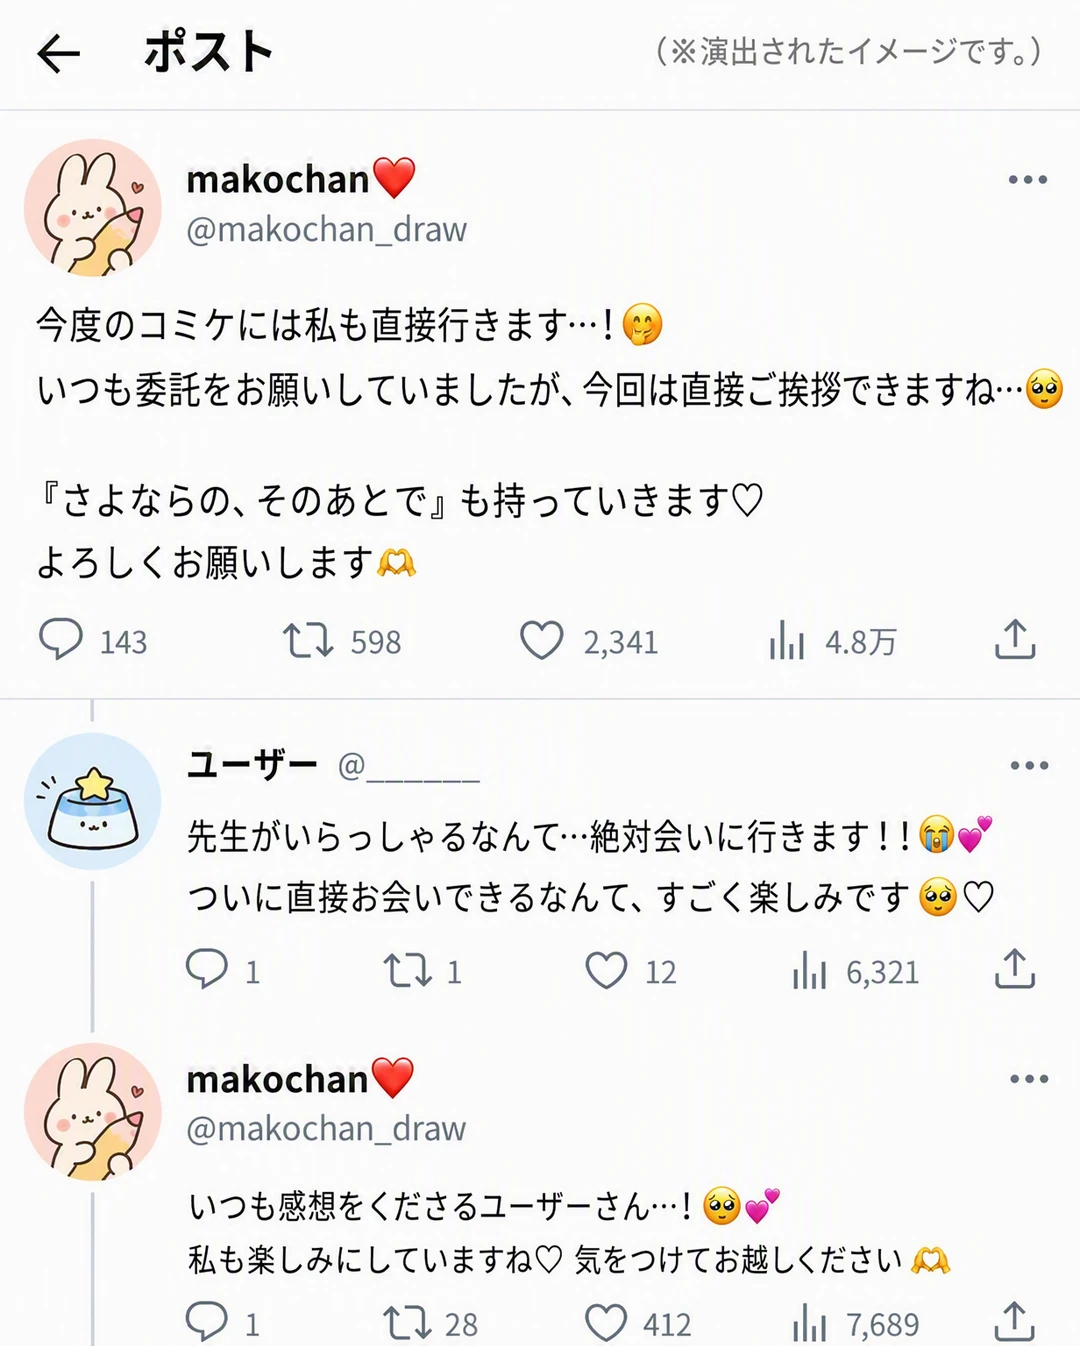1080x1346 pixels.
Task: Open @makochan_draw handle on main post
Action: (326, 231)
